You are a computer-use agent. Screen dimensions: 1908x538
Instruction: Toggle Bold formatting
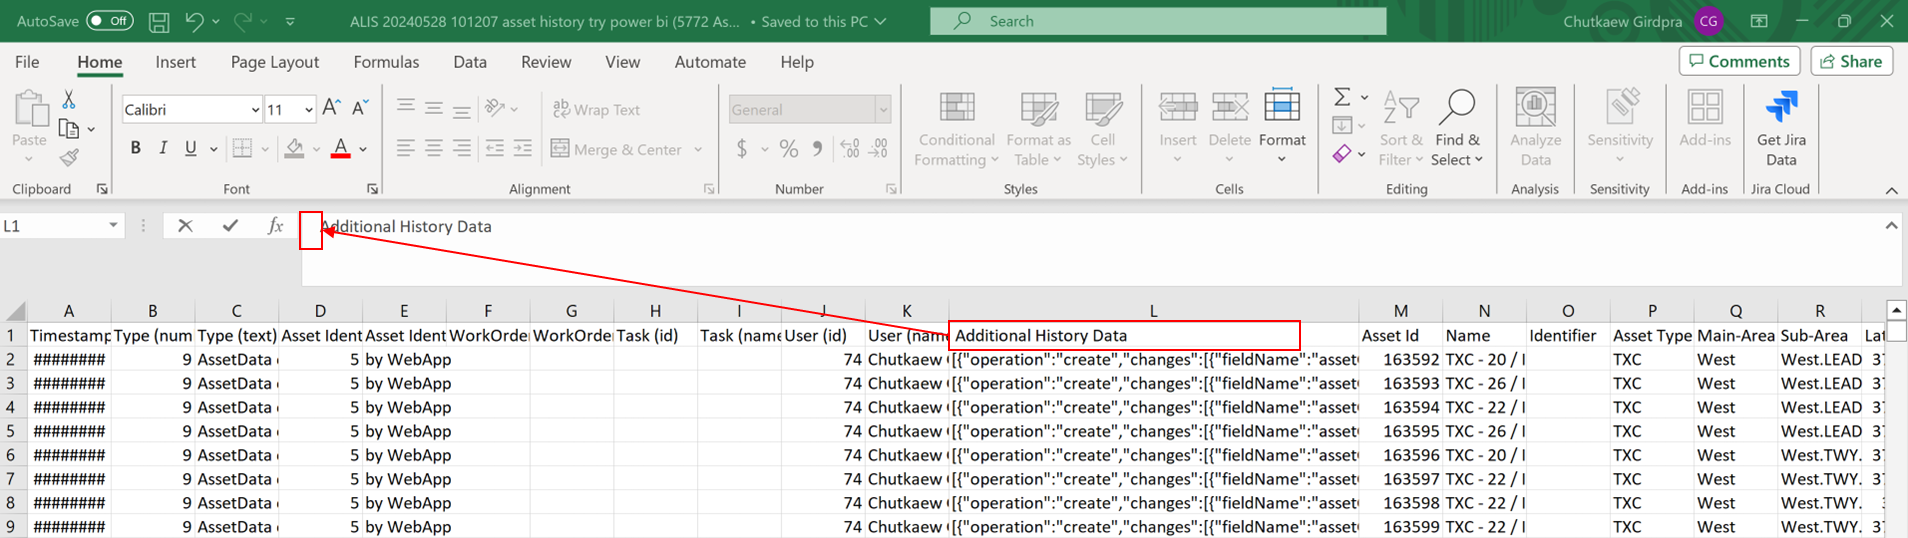pyautogui.click(x=135, y=149)
